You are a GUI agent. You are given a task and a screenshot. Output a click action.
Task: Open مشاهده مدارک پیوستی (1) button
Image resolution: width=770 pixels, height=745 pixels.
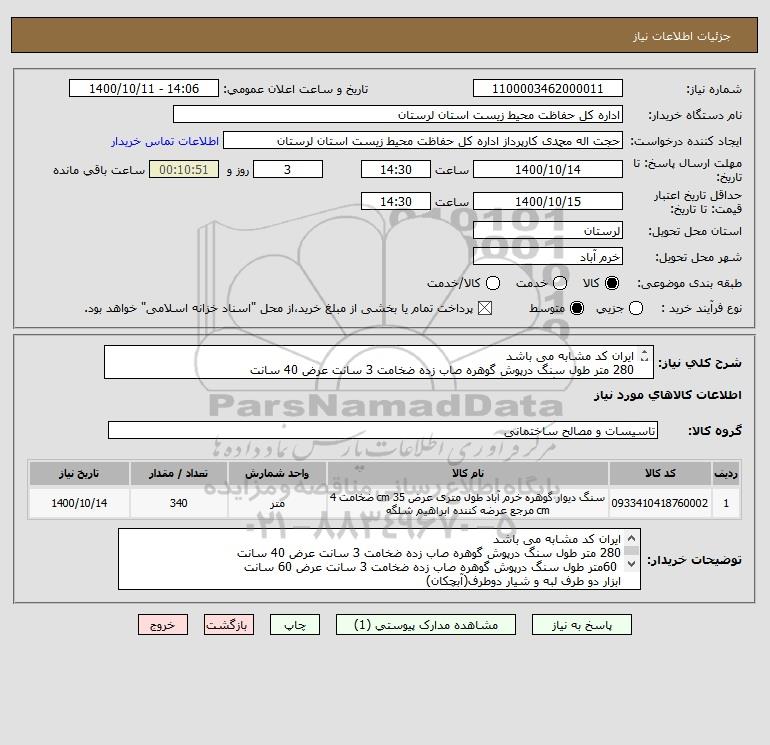[x=426, y=625]
